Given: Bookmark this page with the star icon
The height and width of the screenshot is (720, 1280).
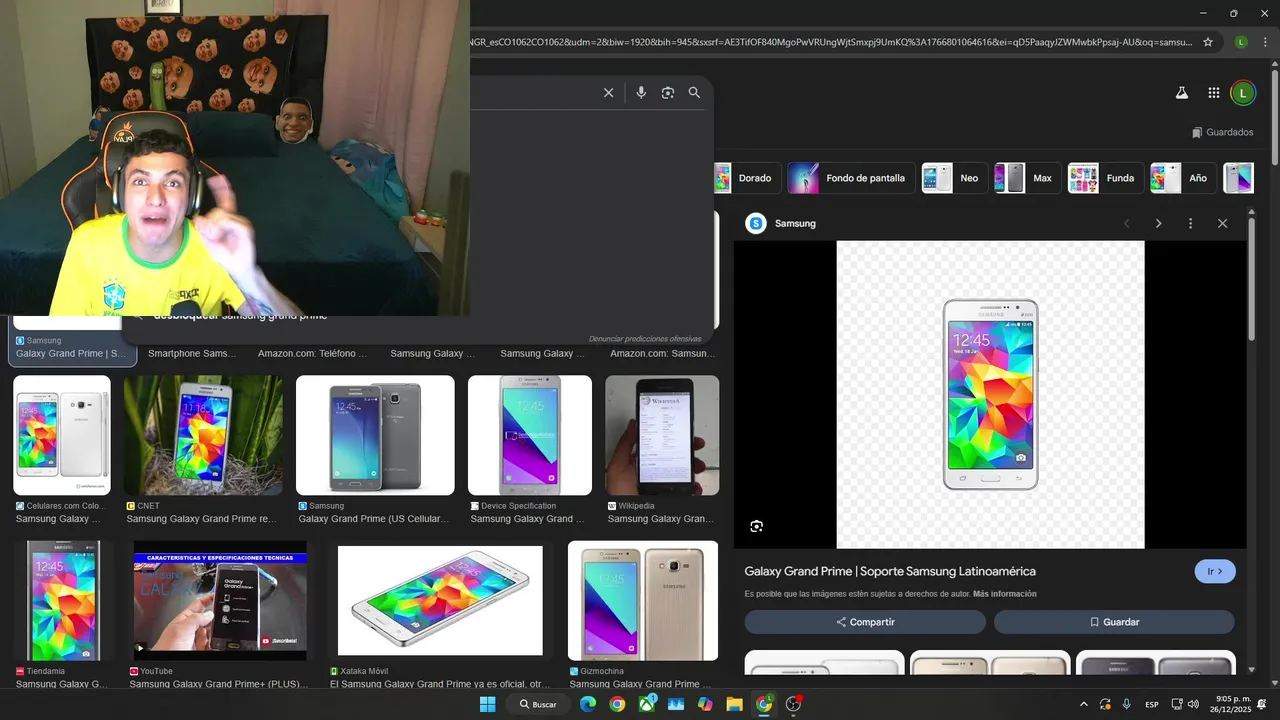Looking at the screenshot, I should (1208, 42).
